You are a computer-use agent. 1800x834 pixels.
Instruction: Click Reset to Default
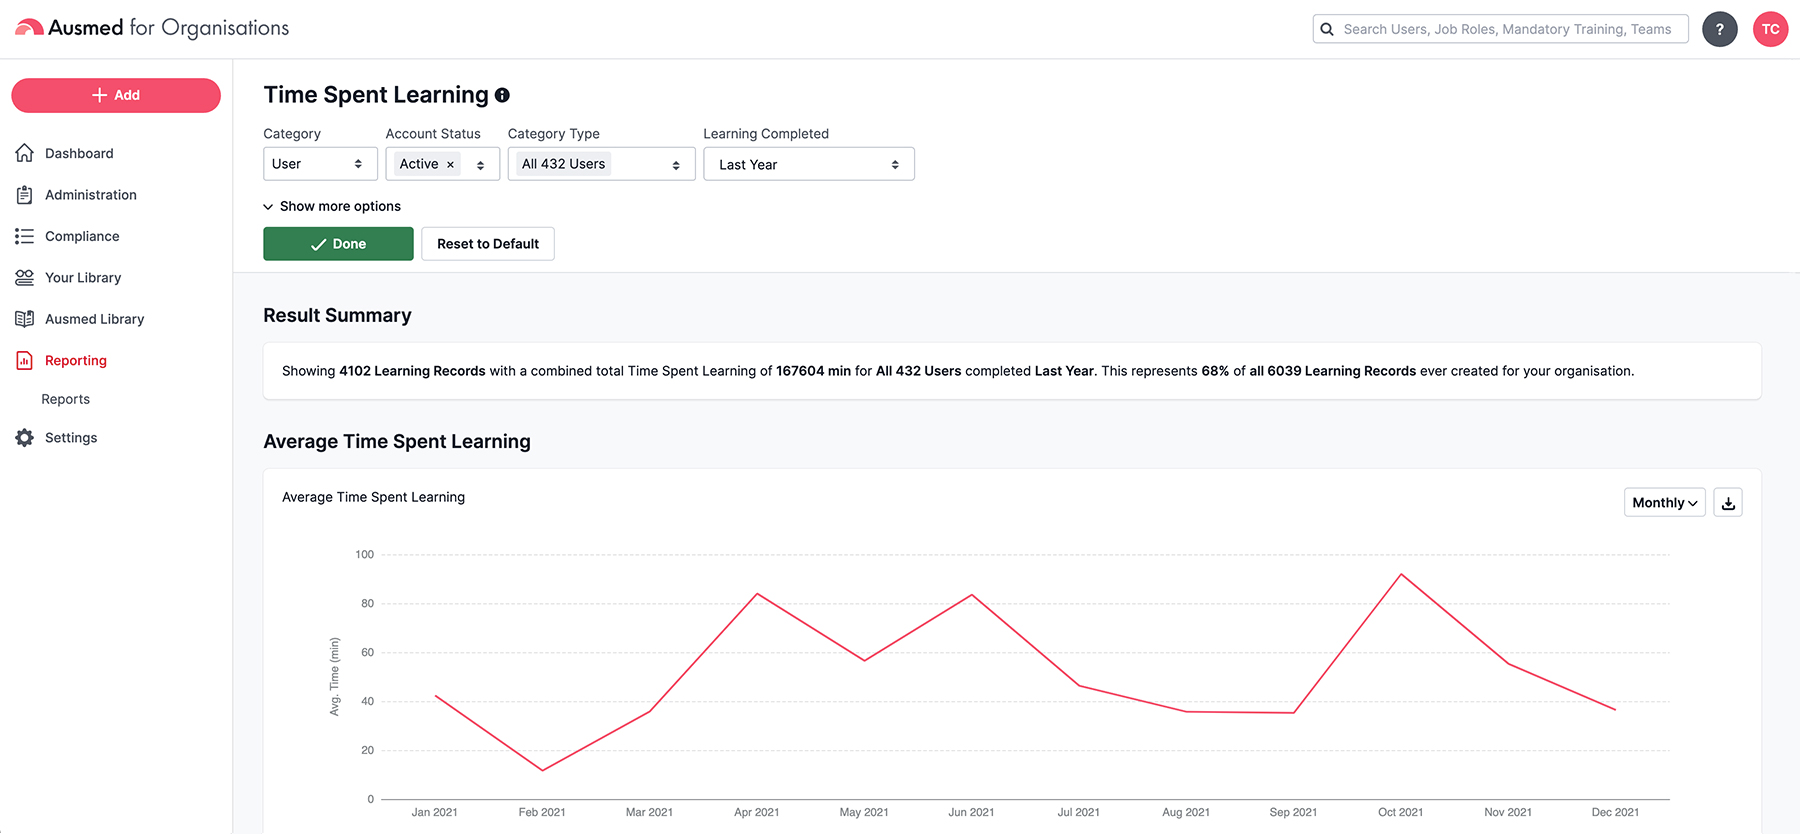488,244
